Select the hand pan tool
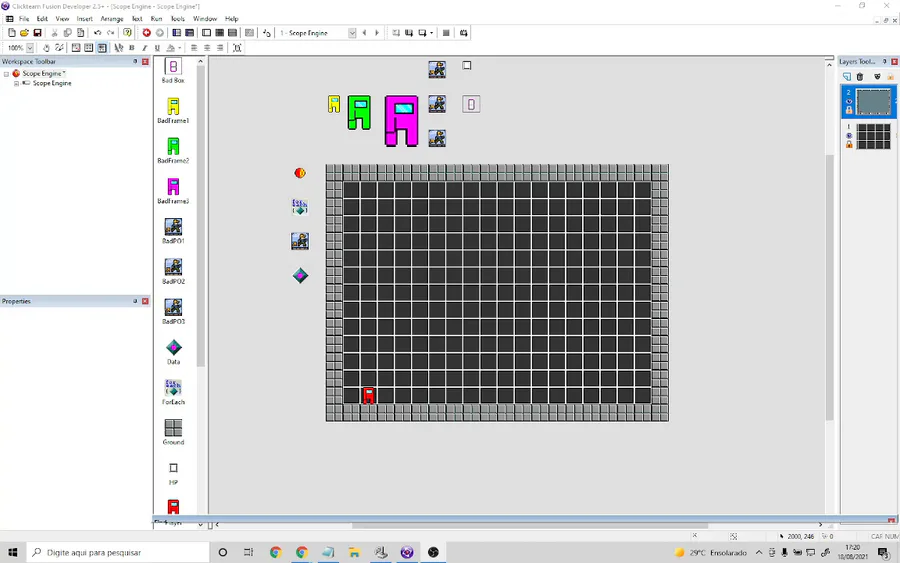The height and width of the screenshot is (563, 900). 46,48
